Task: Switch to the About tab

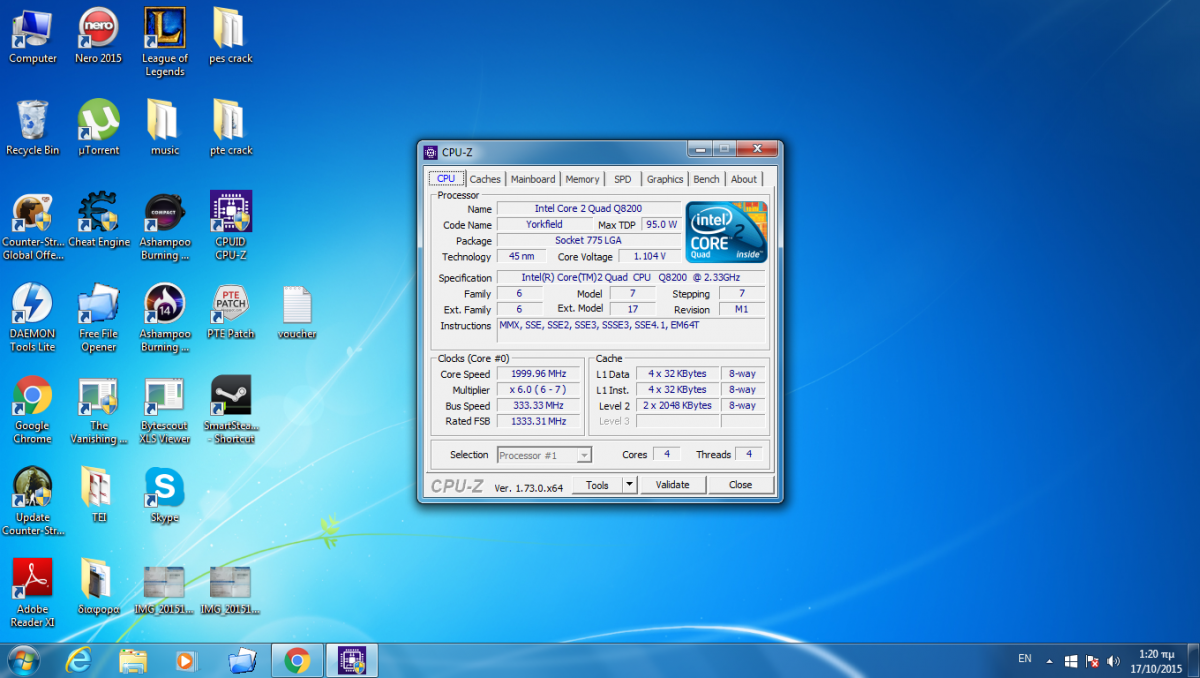Action: pos(744,179)
